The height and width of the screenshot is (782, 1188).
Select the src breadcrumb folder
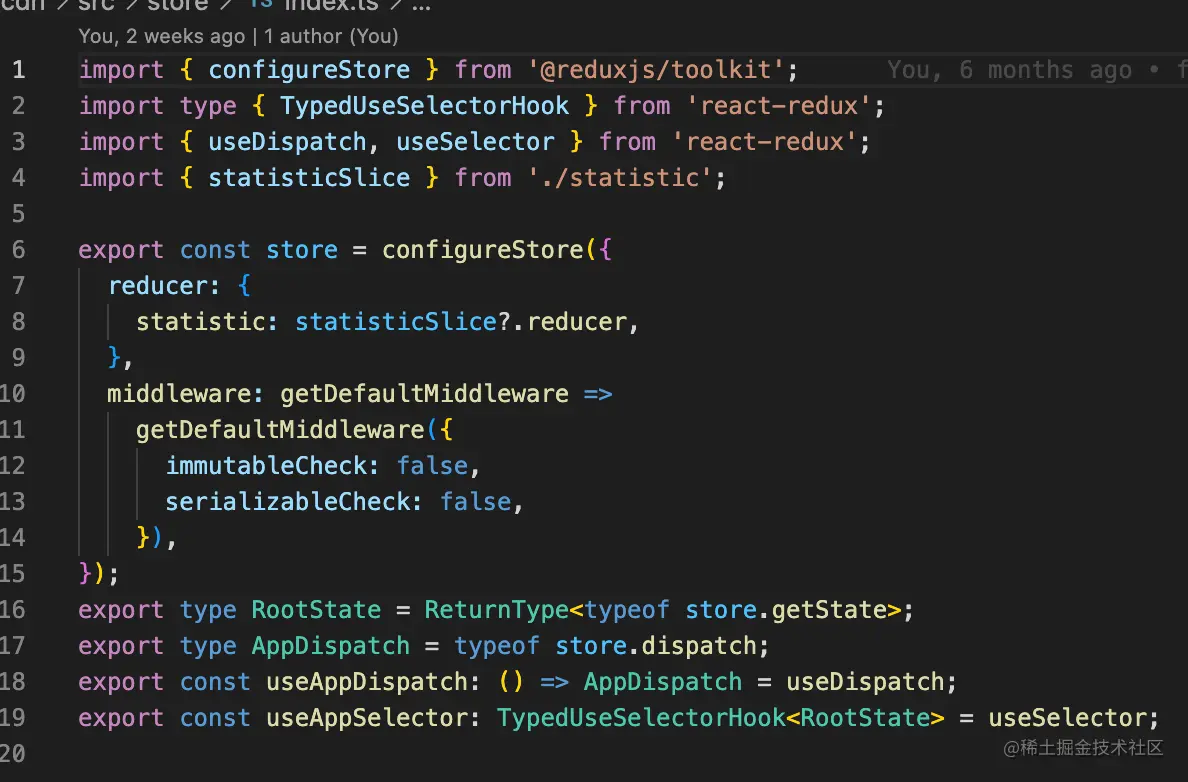(96, 5)
